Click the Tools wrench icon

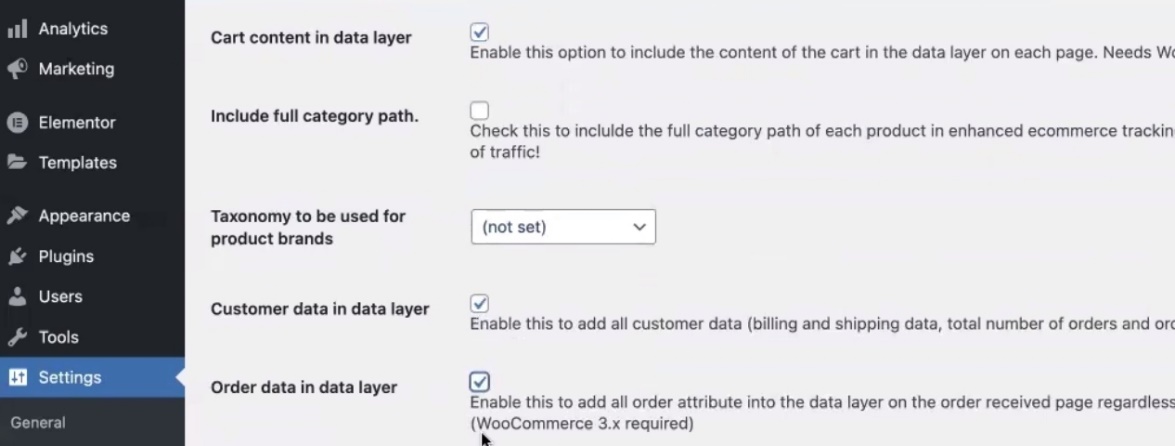[x=17, y=338]
